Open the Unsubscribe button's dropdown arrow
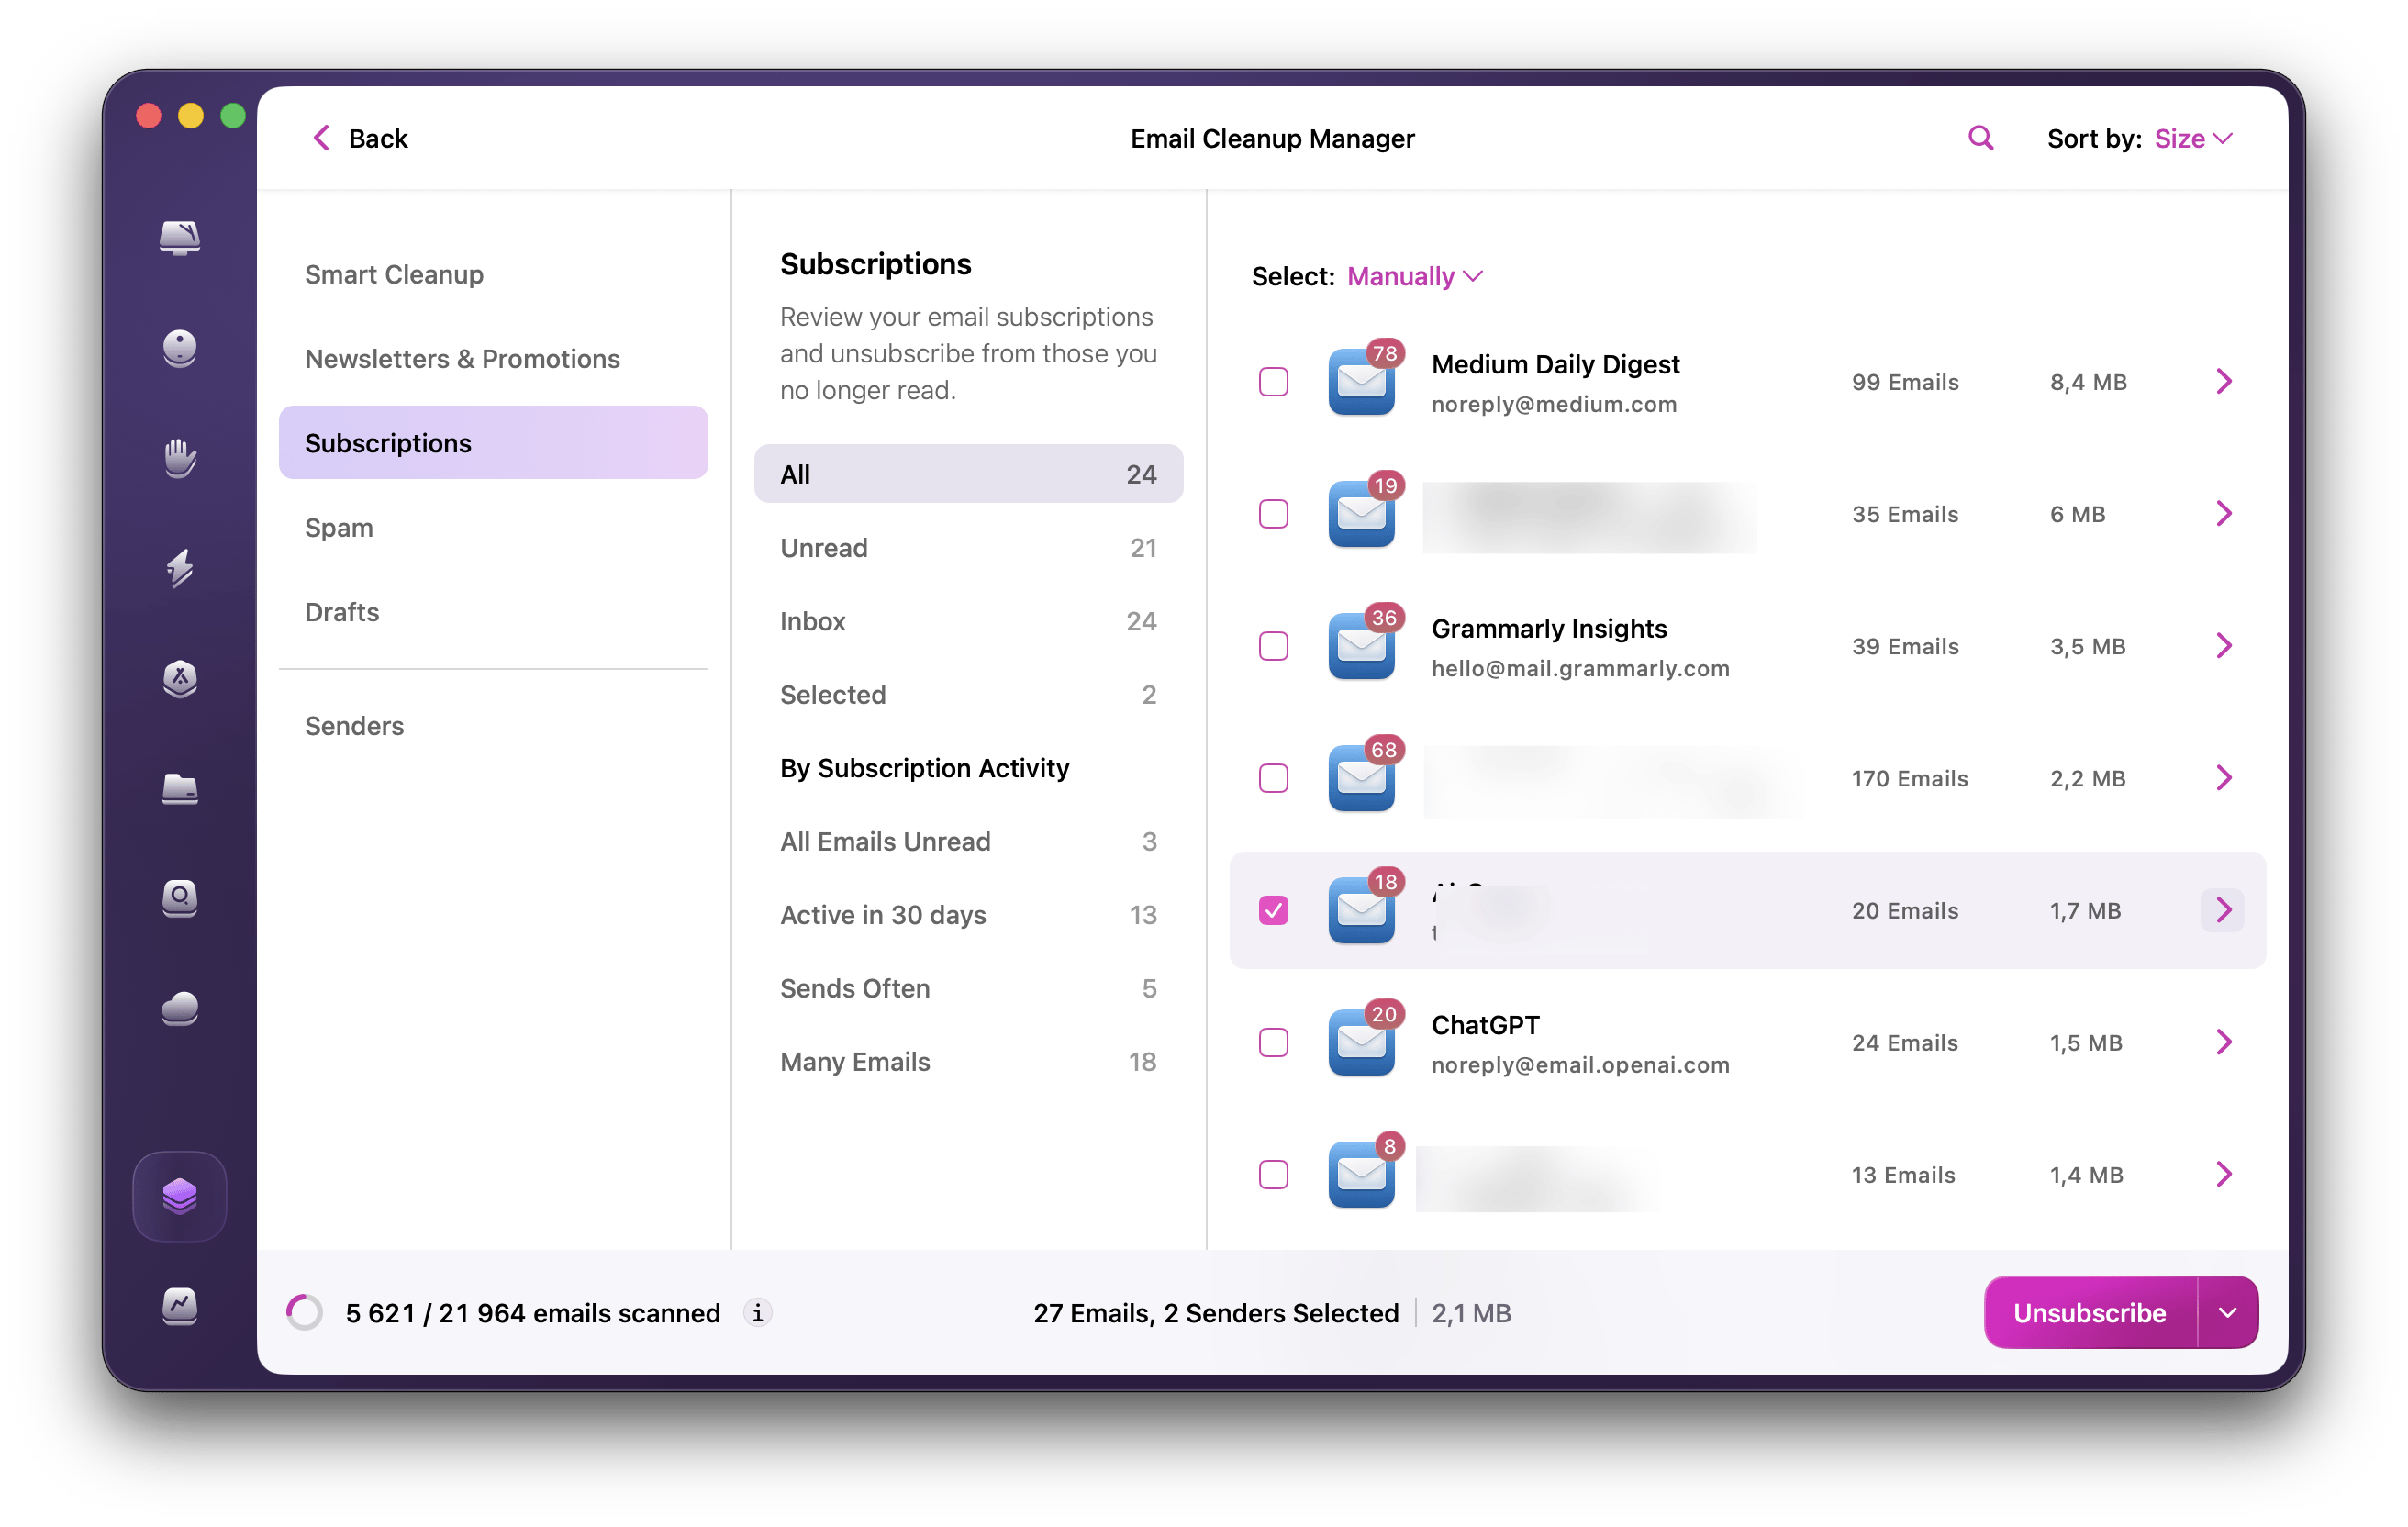Image resolution: width=2408 pixels, height=1527 pixels. [x=2227, y=1312]
